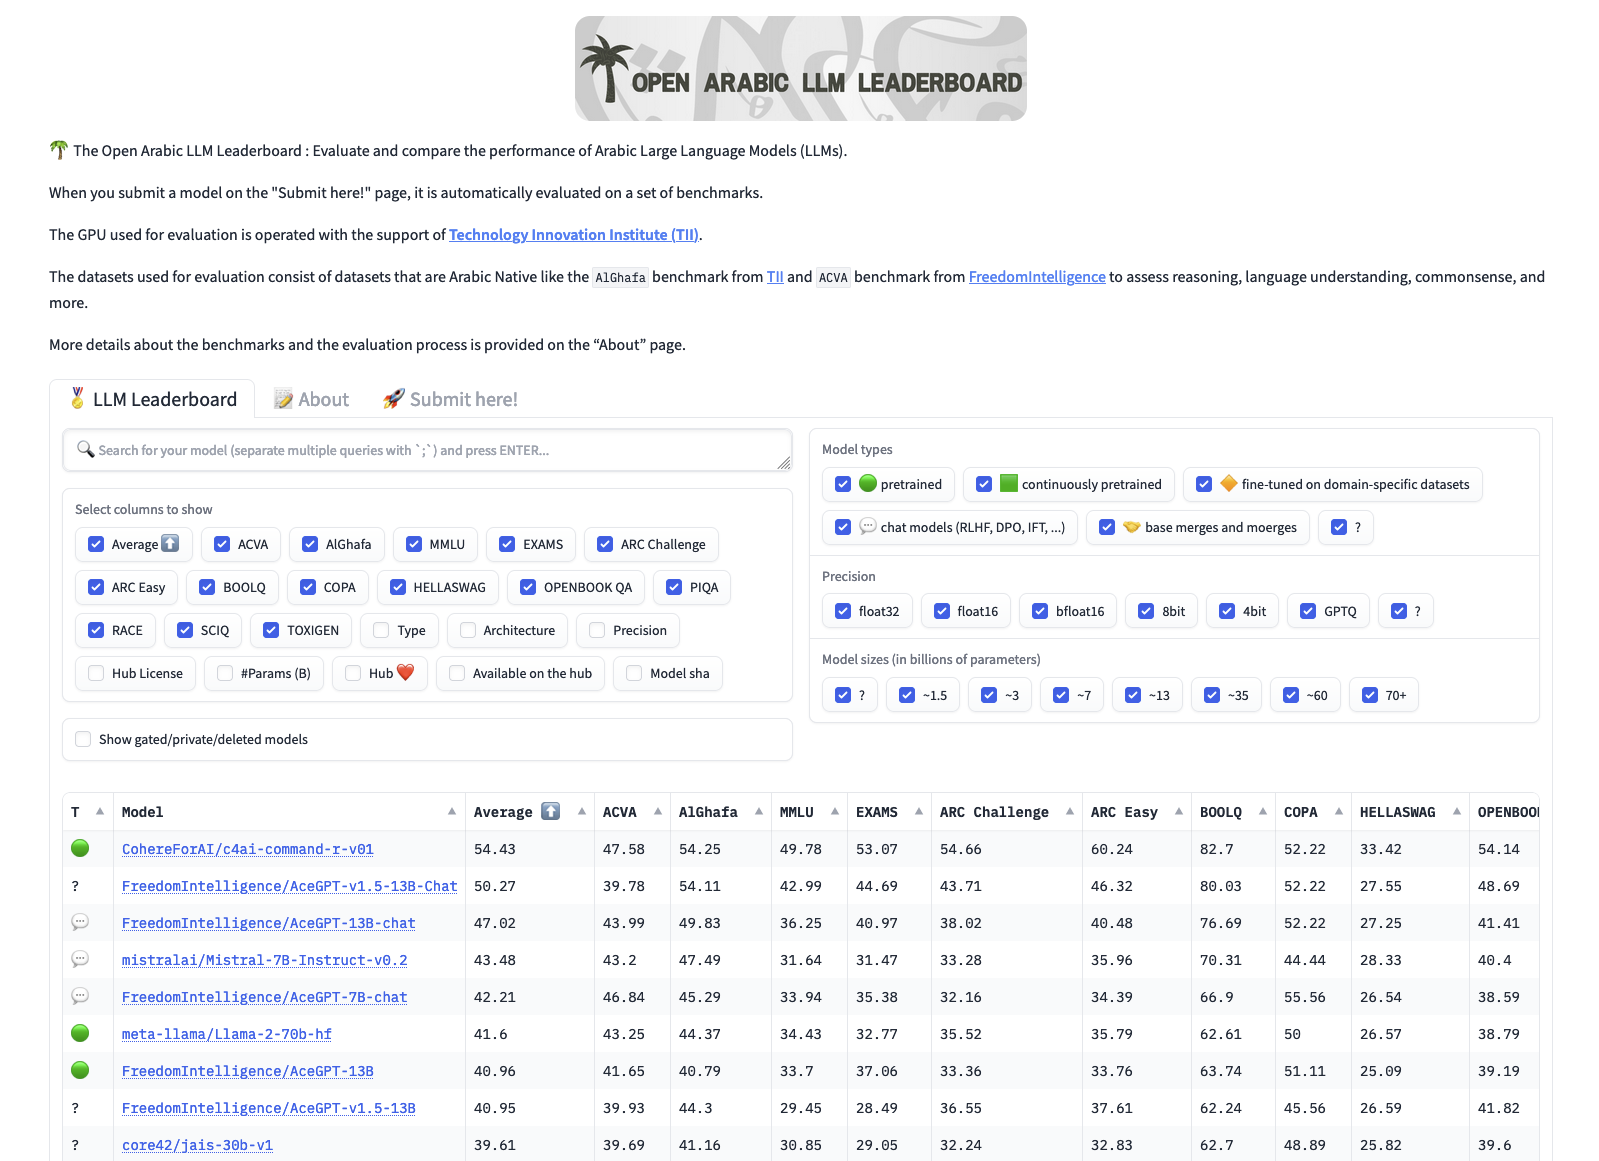Click the sort arrow in the AlGhafa header
The height and width of the screenshot is (1161, 1599).
759,811
